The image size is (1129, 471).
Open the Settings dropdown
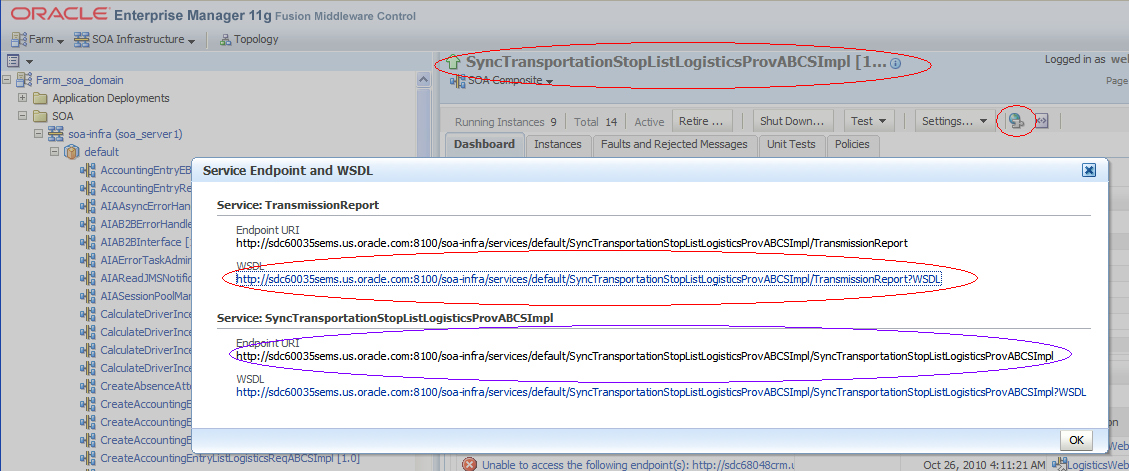pos(955,121)
